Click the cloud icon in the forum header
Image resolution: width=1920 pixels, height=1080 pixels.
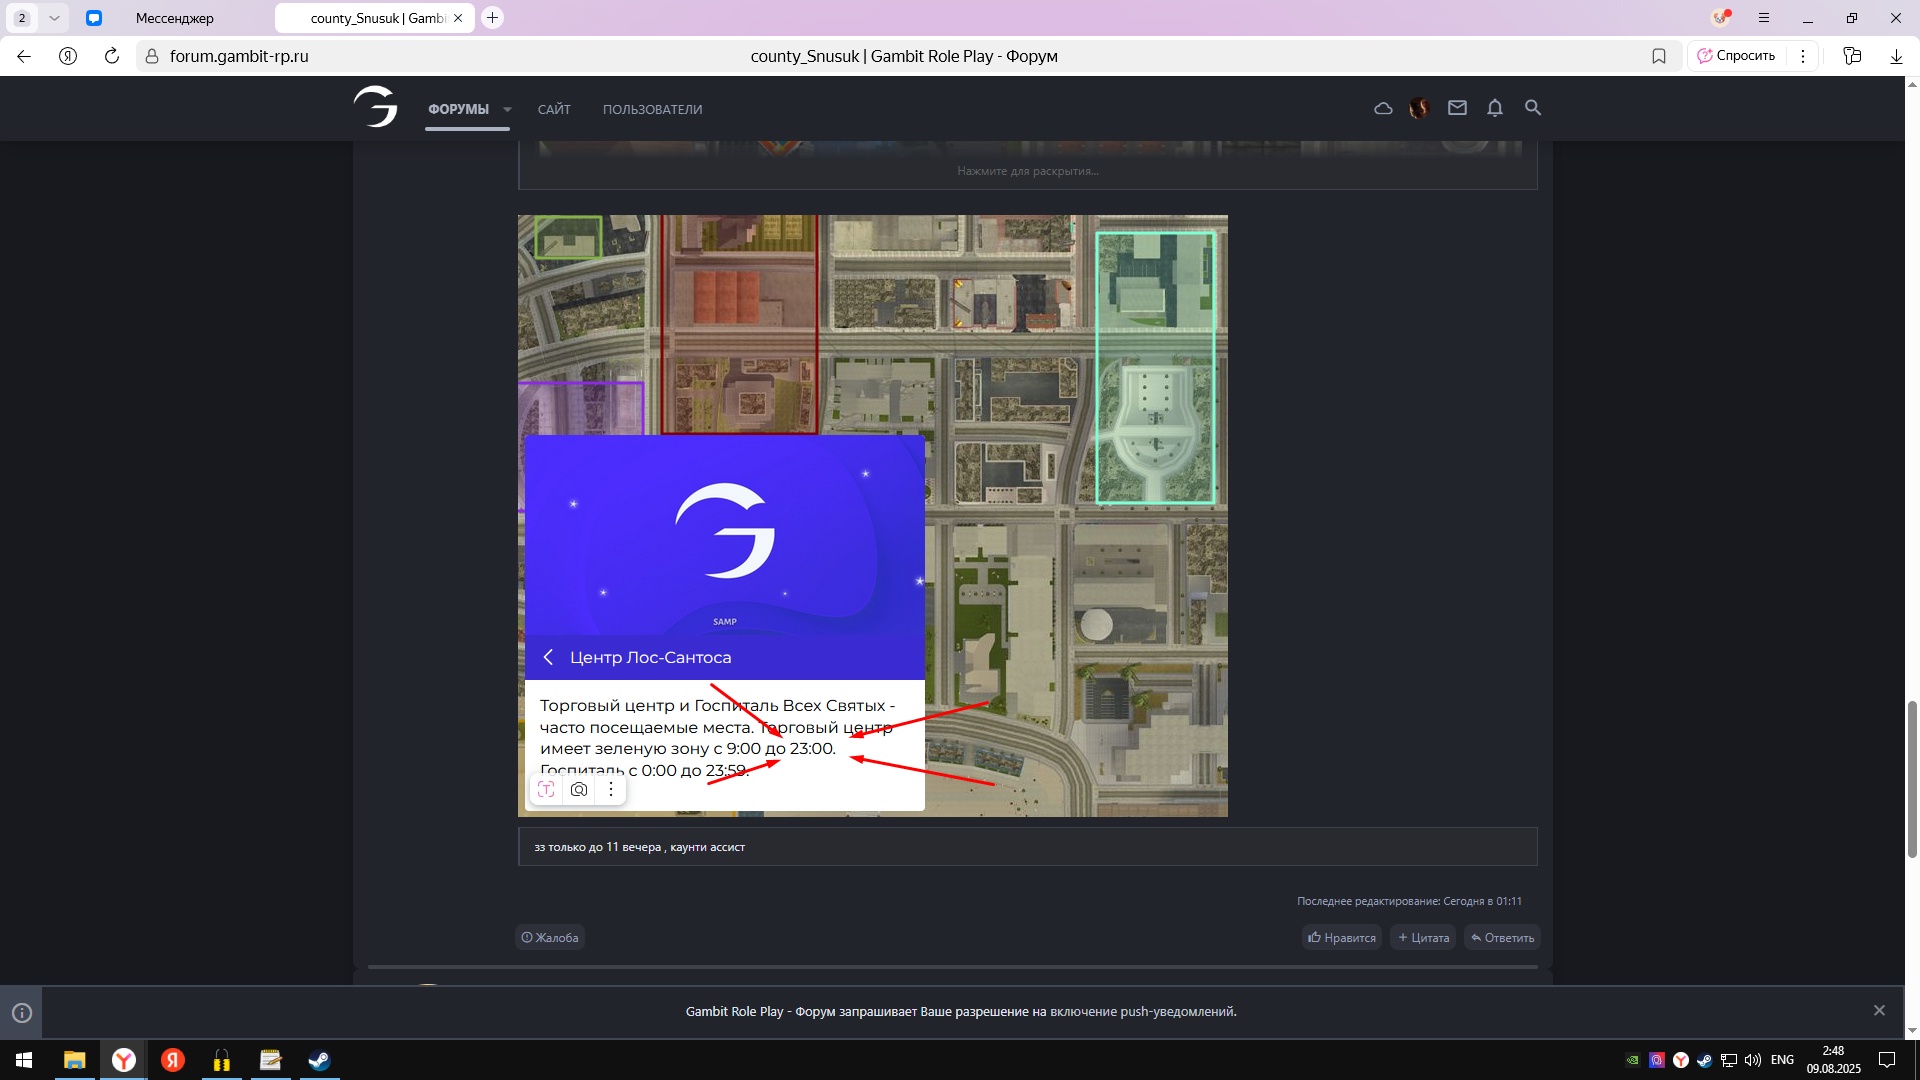click(x=1383, y=108)
